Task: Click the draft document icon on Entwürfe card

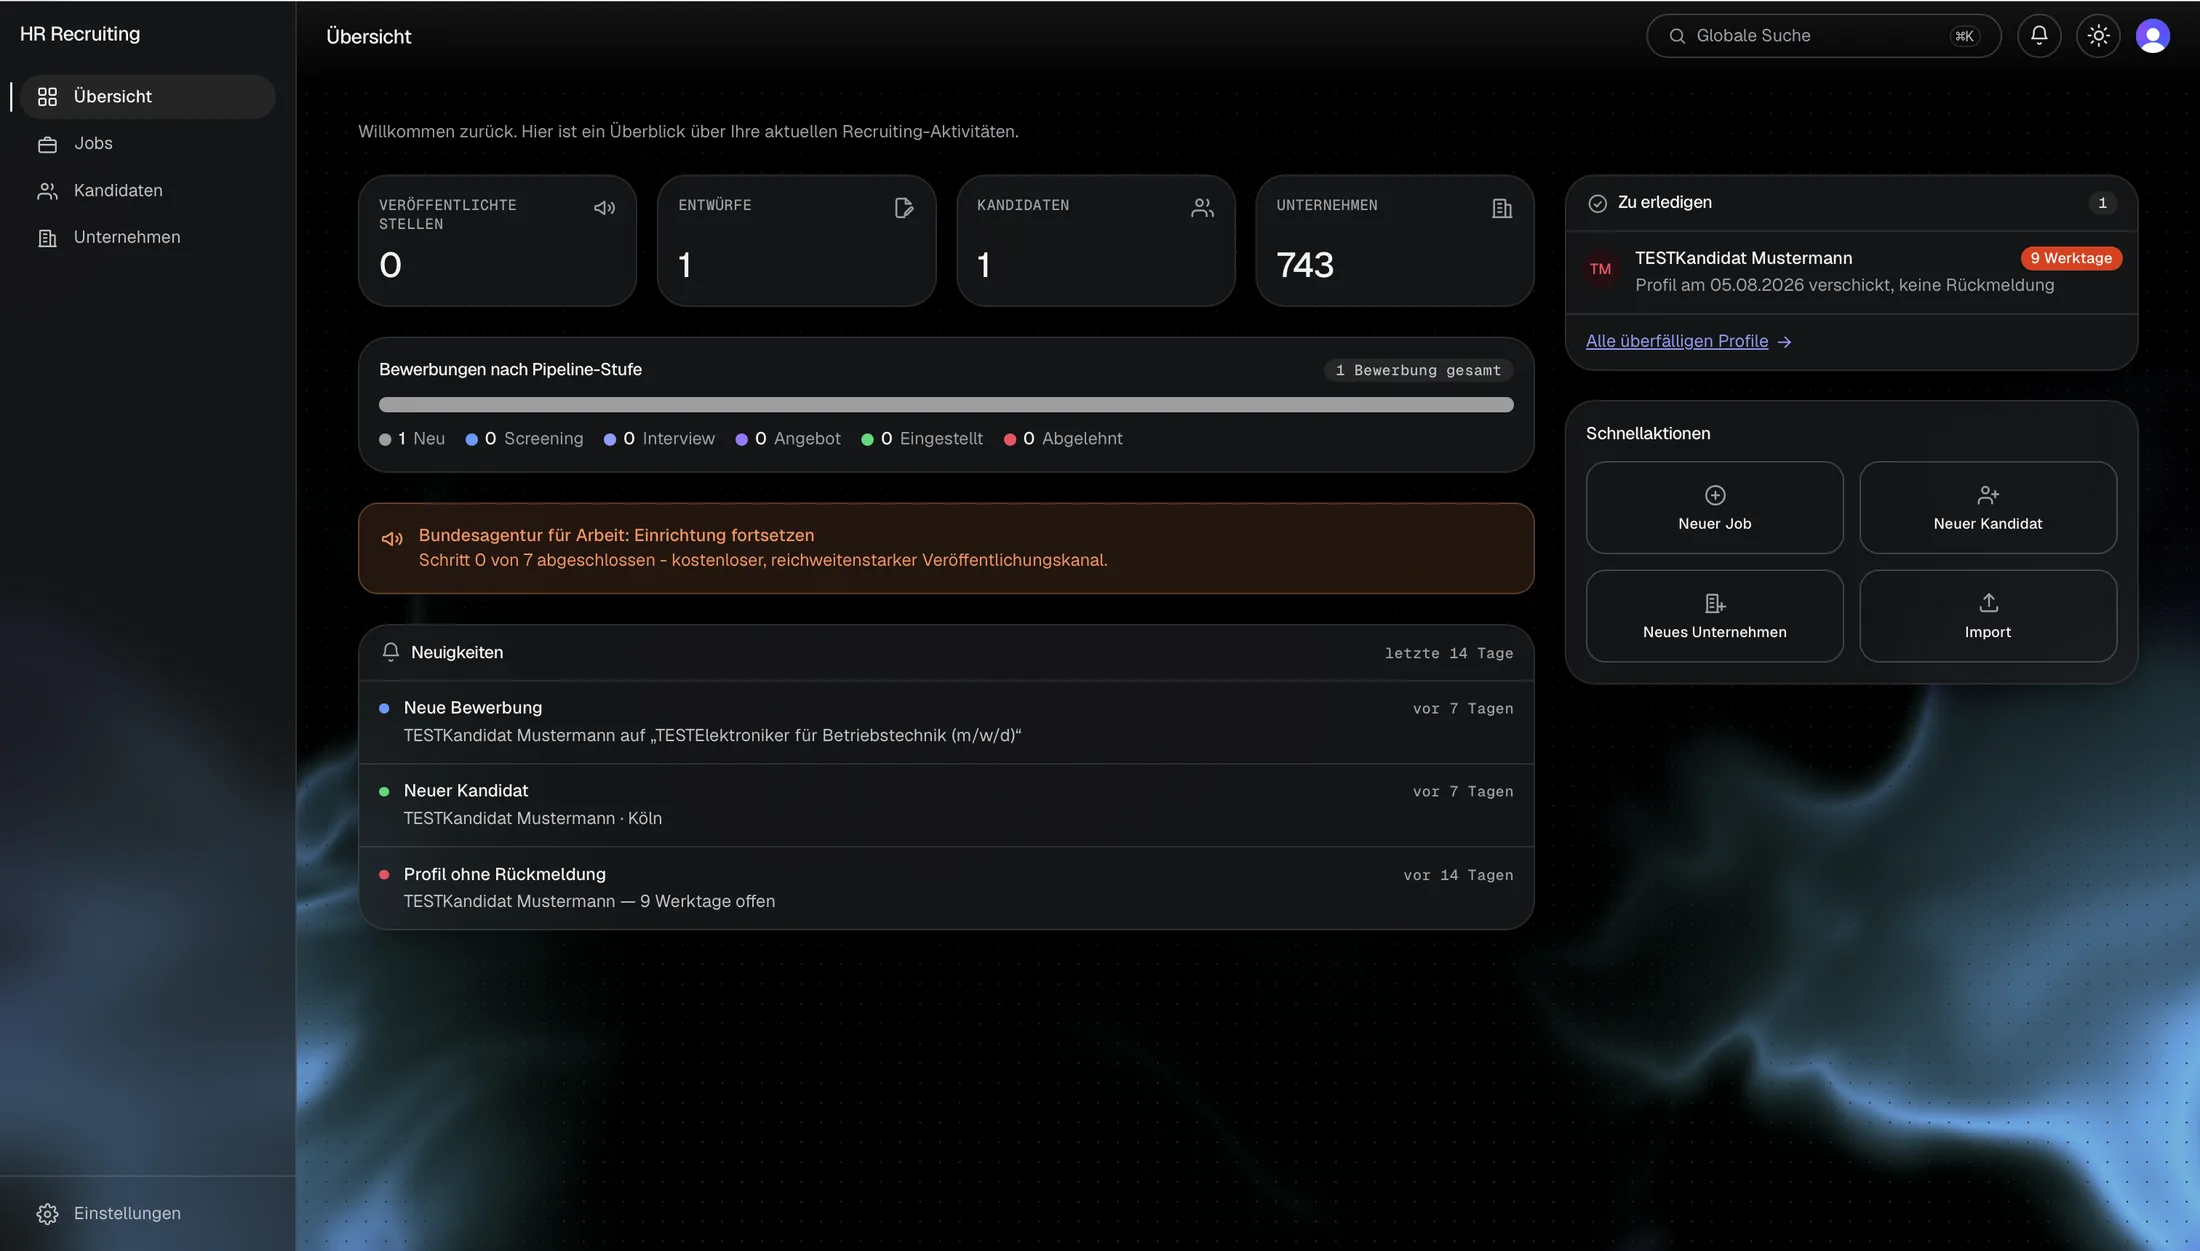Action: [x=904, y=208]
